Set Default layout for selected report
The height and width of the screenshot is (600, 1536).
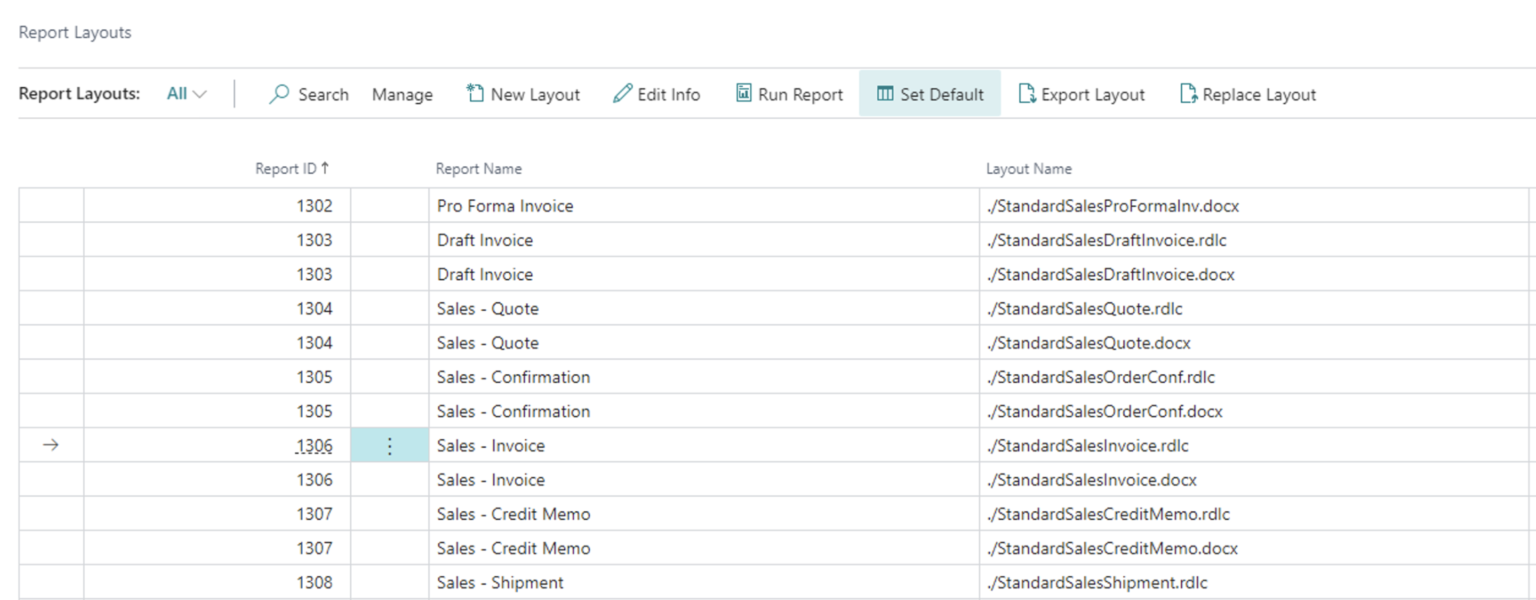929,94
